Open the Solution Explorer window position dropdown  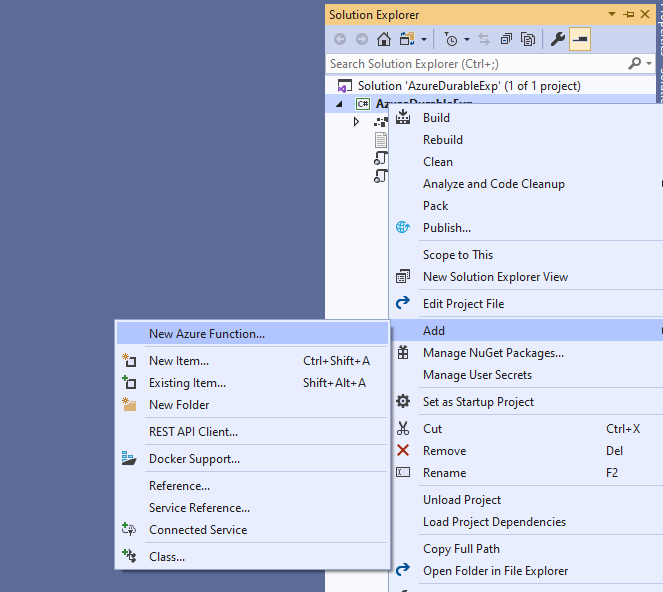[611, 14]
